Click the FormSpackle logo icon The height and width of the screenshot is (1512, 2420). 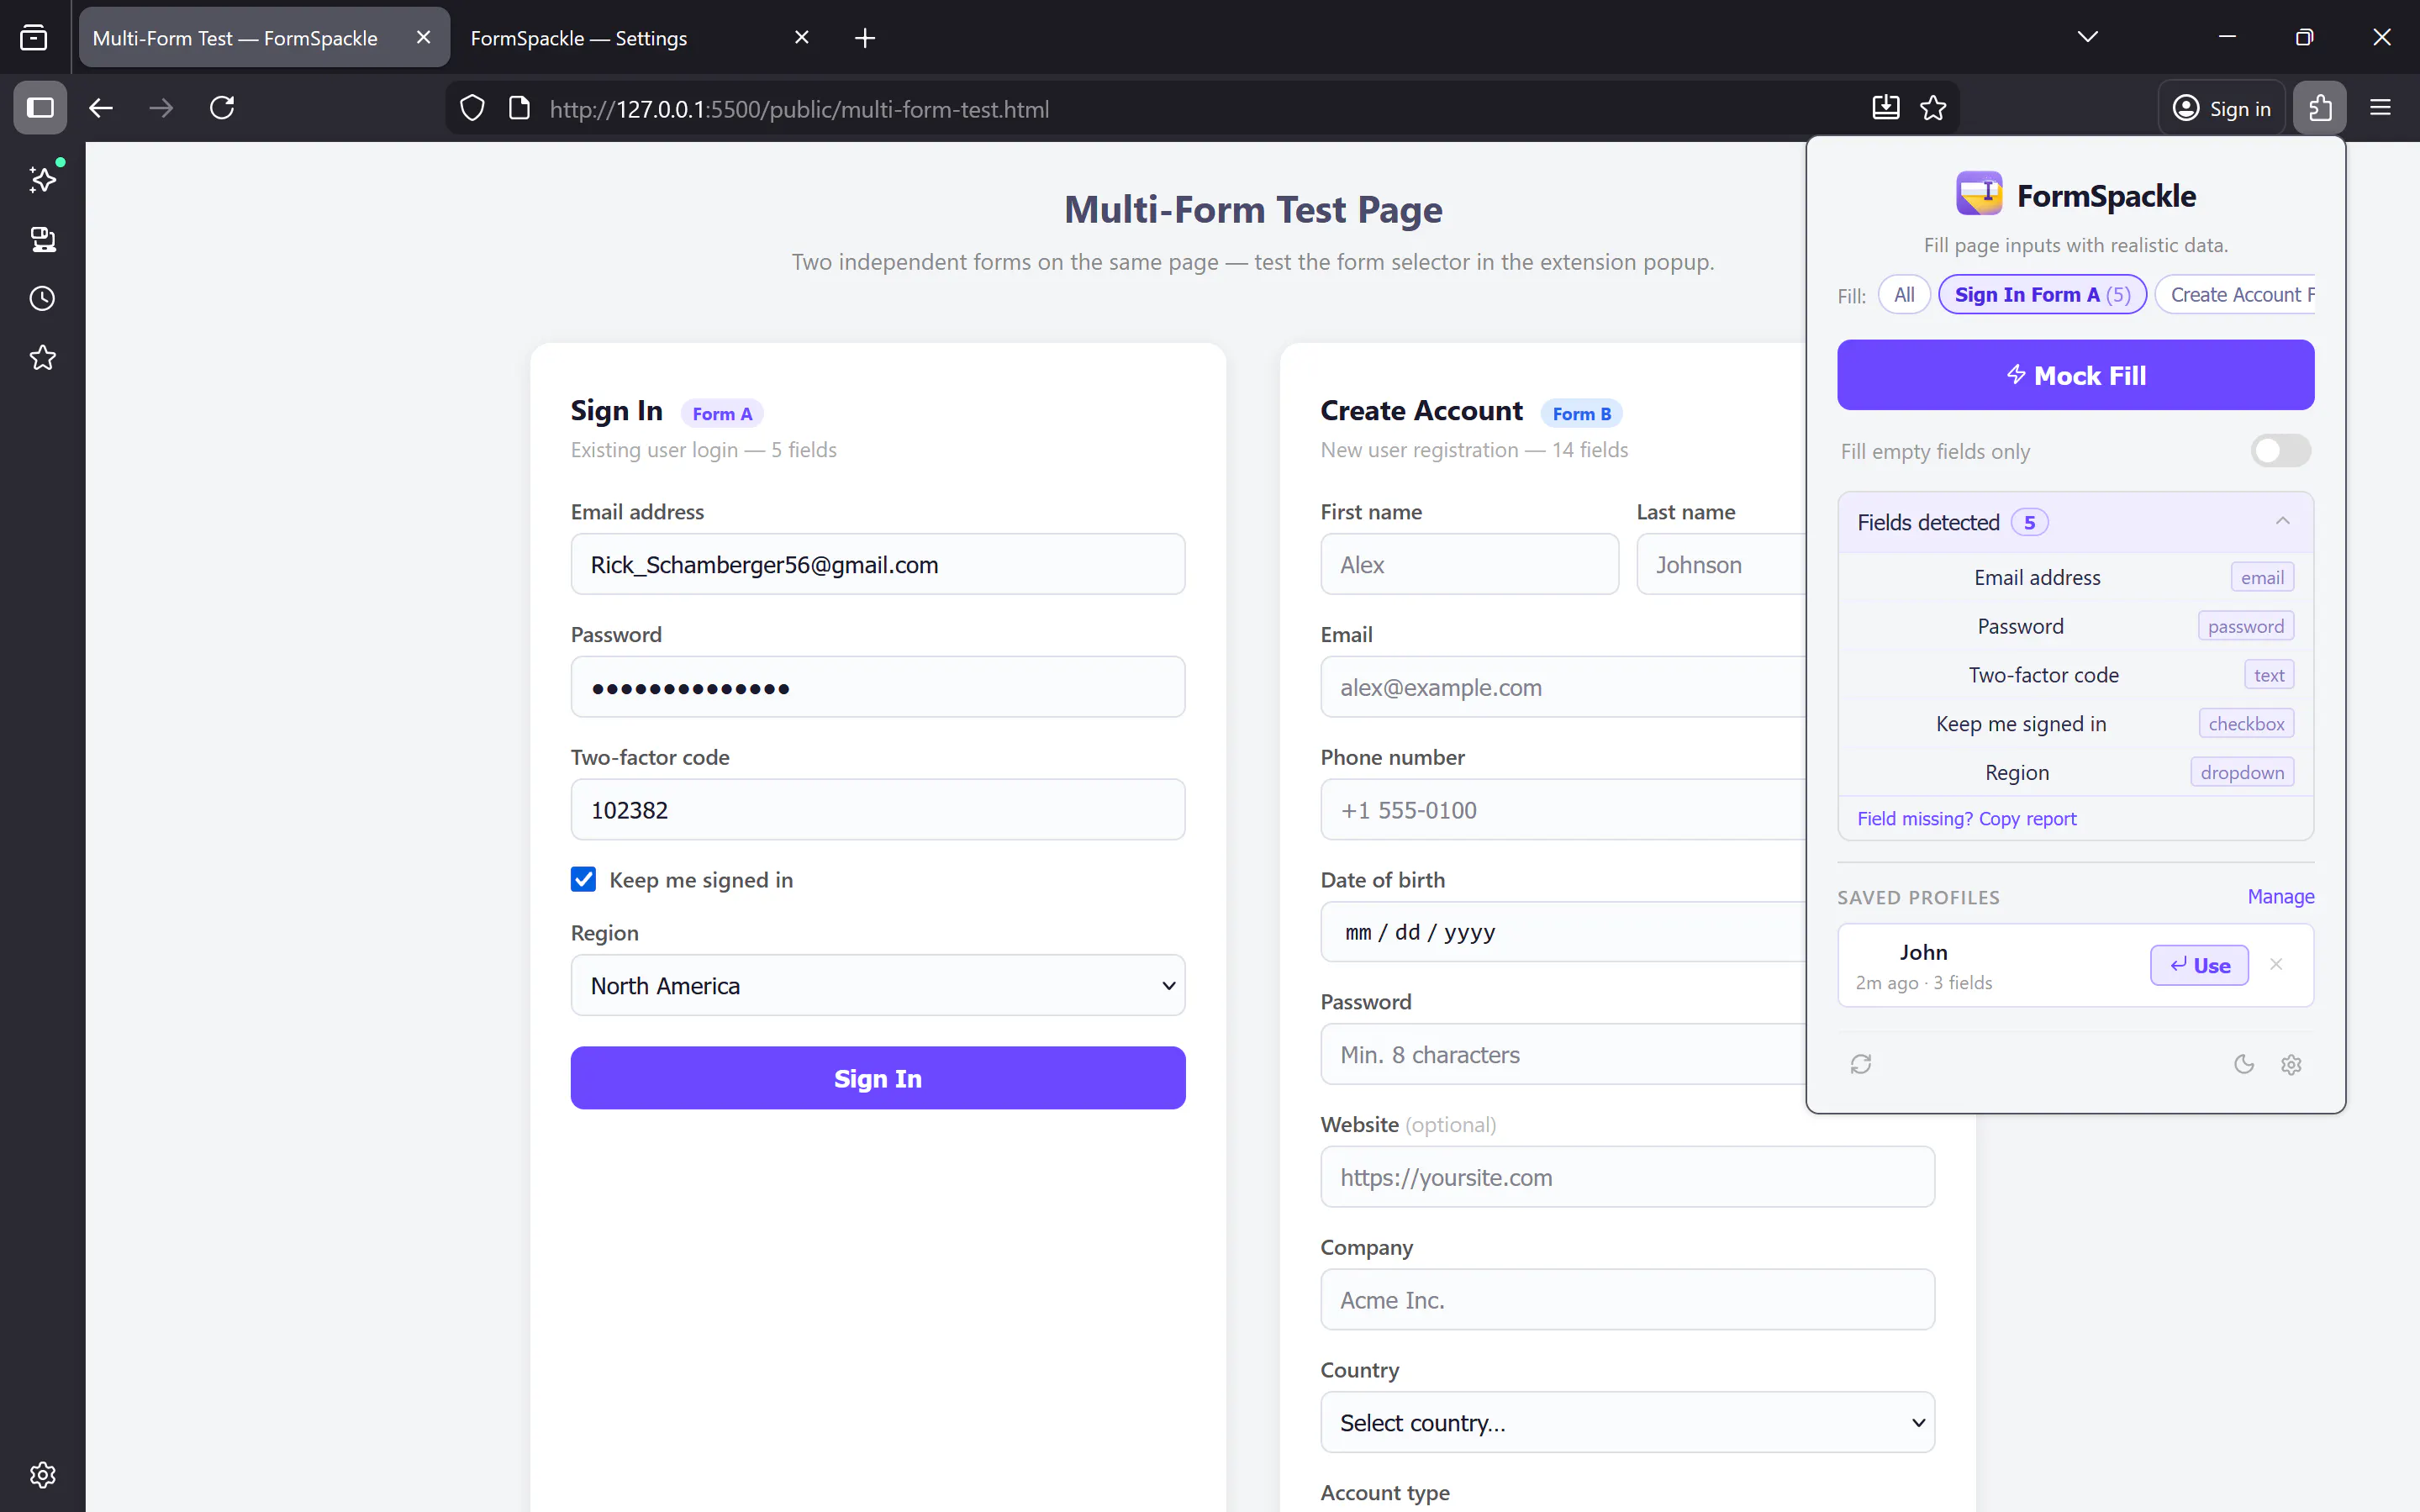coord(1978,194)
